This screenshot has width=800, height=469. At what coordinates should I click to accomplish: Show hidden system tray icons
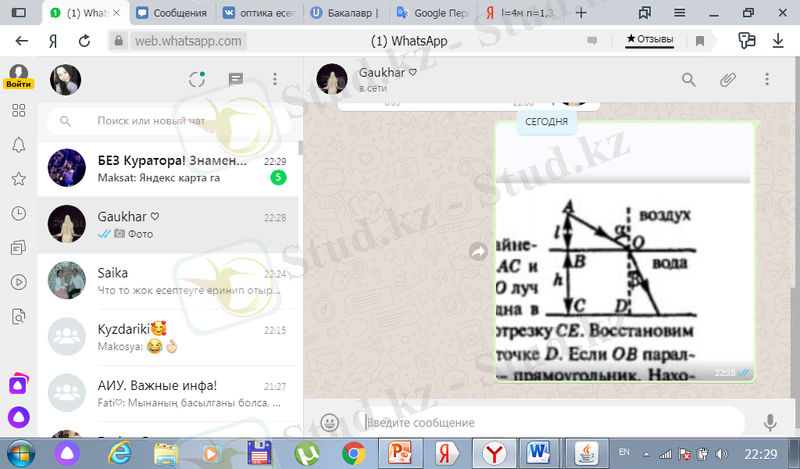click(646, 454)
